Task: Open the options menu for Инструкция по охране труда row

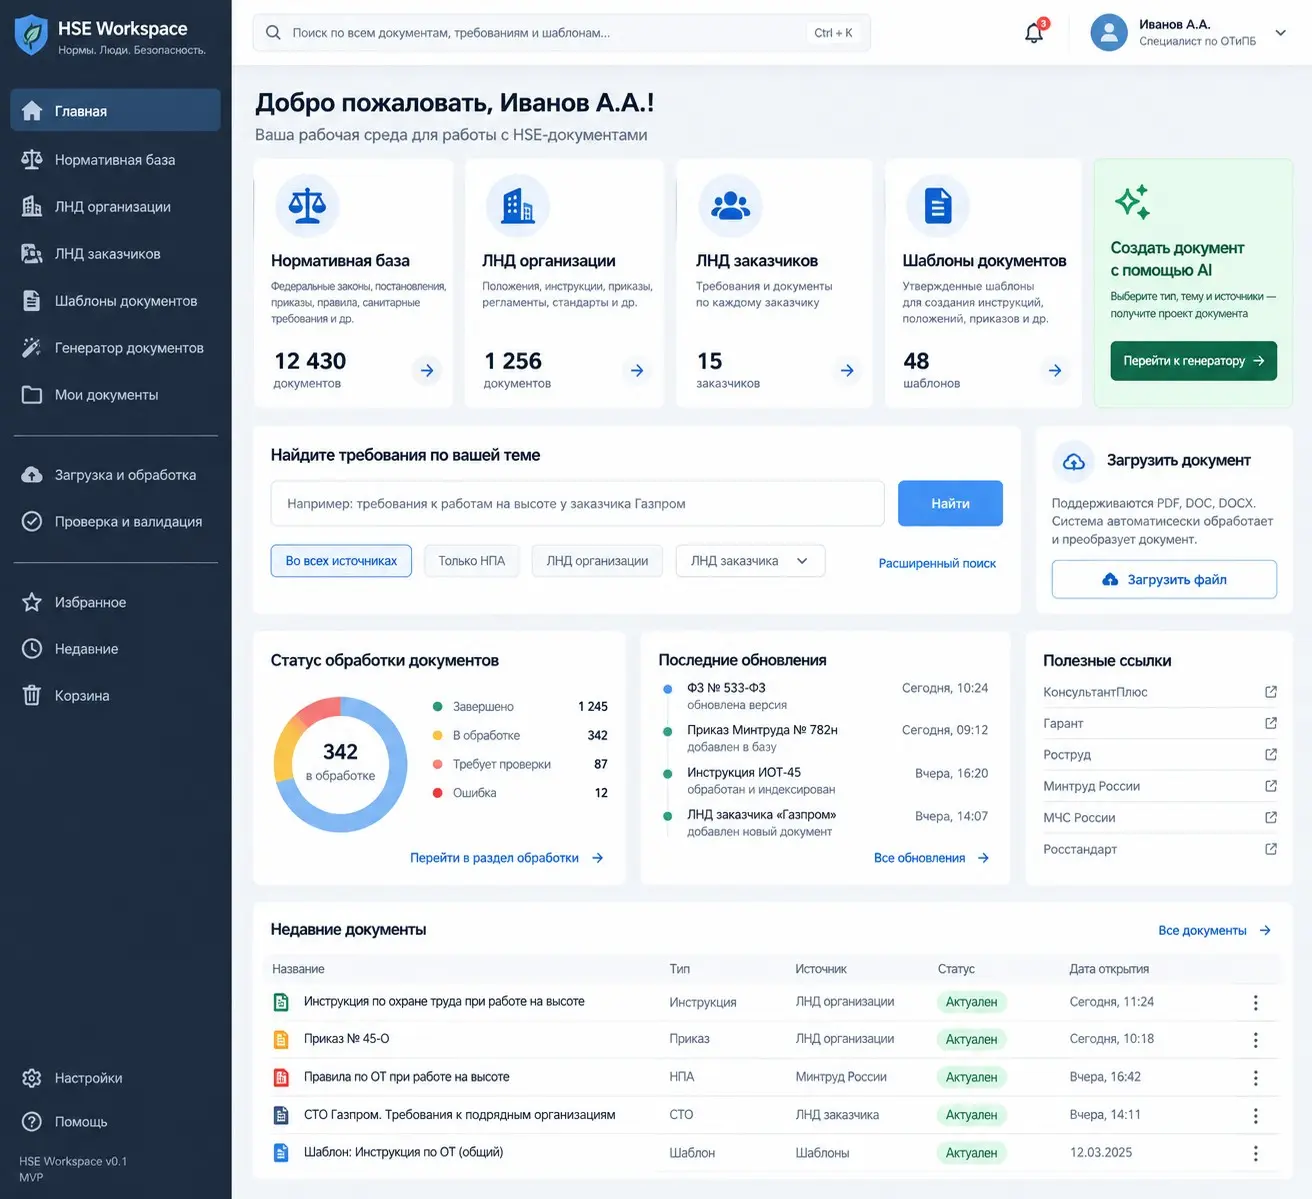Action: (x=1255, y=1002)
